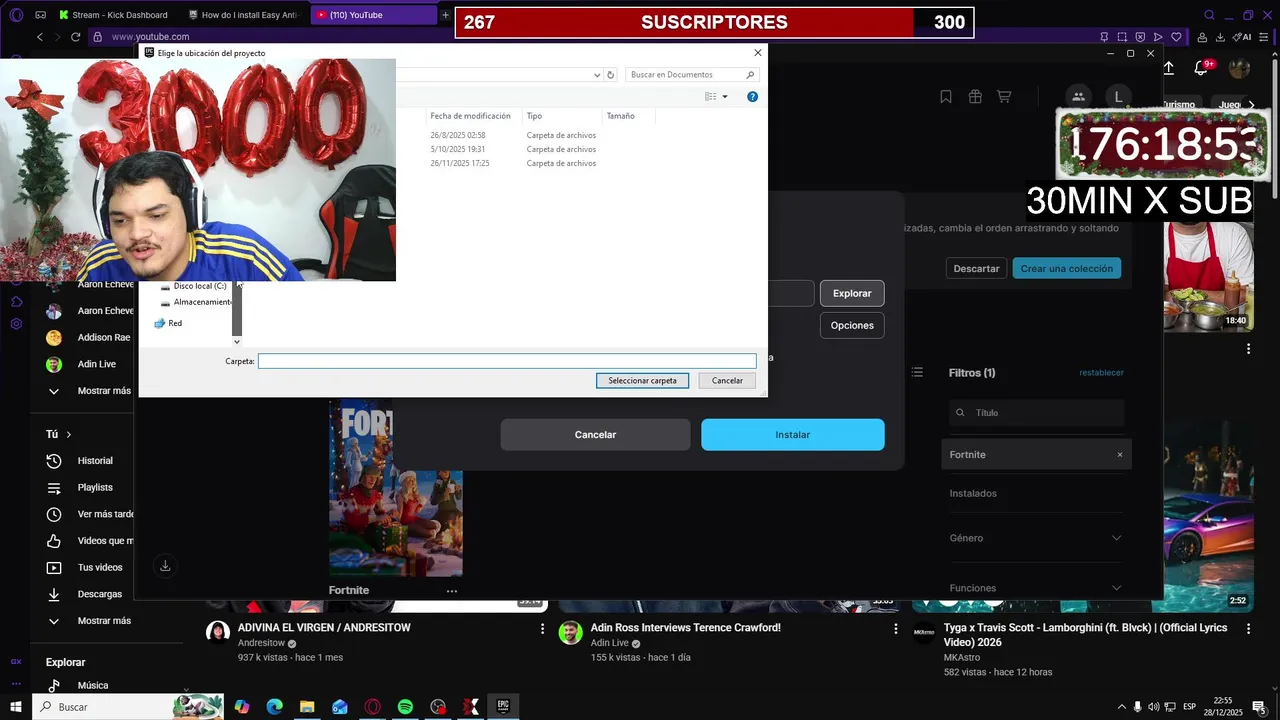The height and width of the screenshot is (720, 1280).
Task: Click restablecer filters link
Action: (1101, 373)
